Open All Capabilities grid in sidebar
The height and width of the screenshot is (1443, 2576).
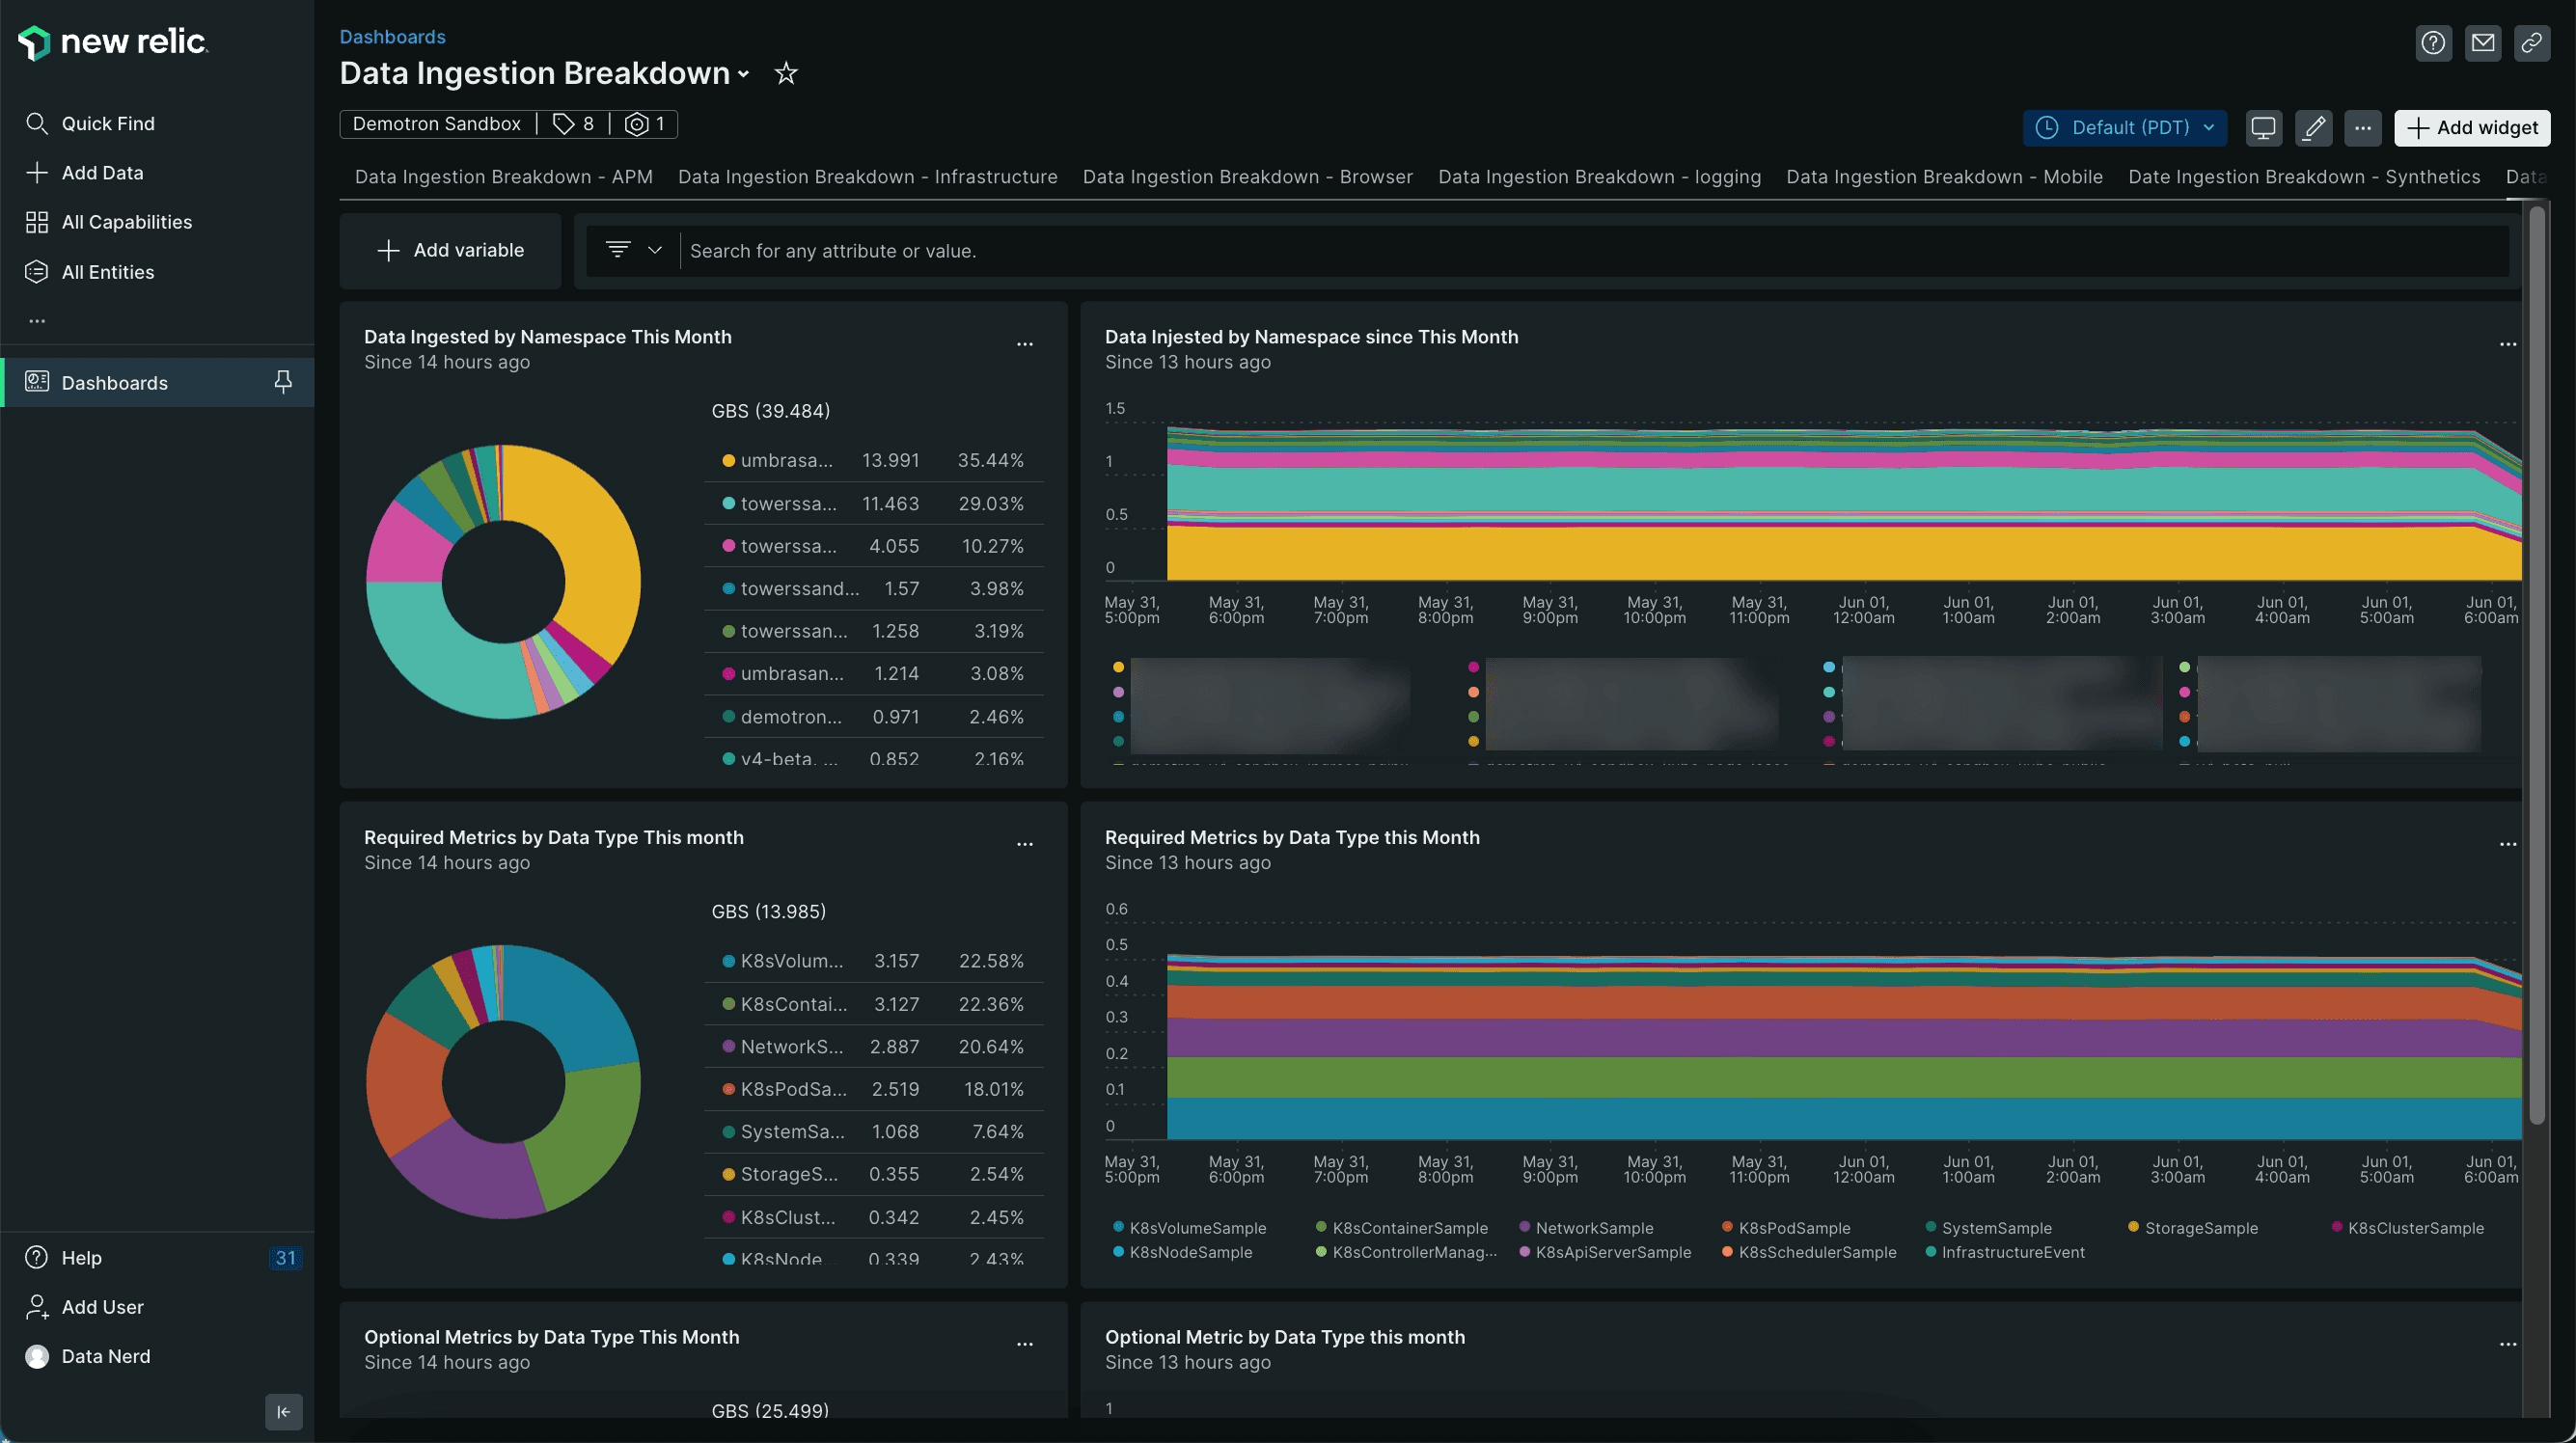tap(126, 222)
